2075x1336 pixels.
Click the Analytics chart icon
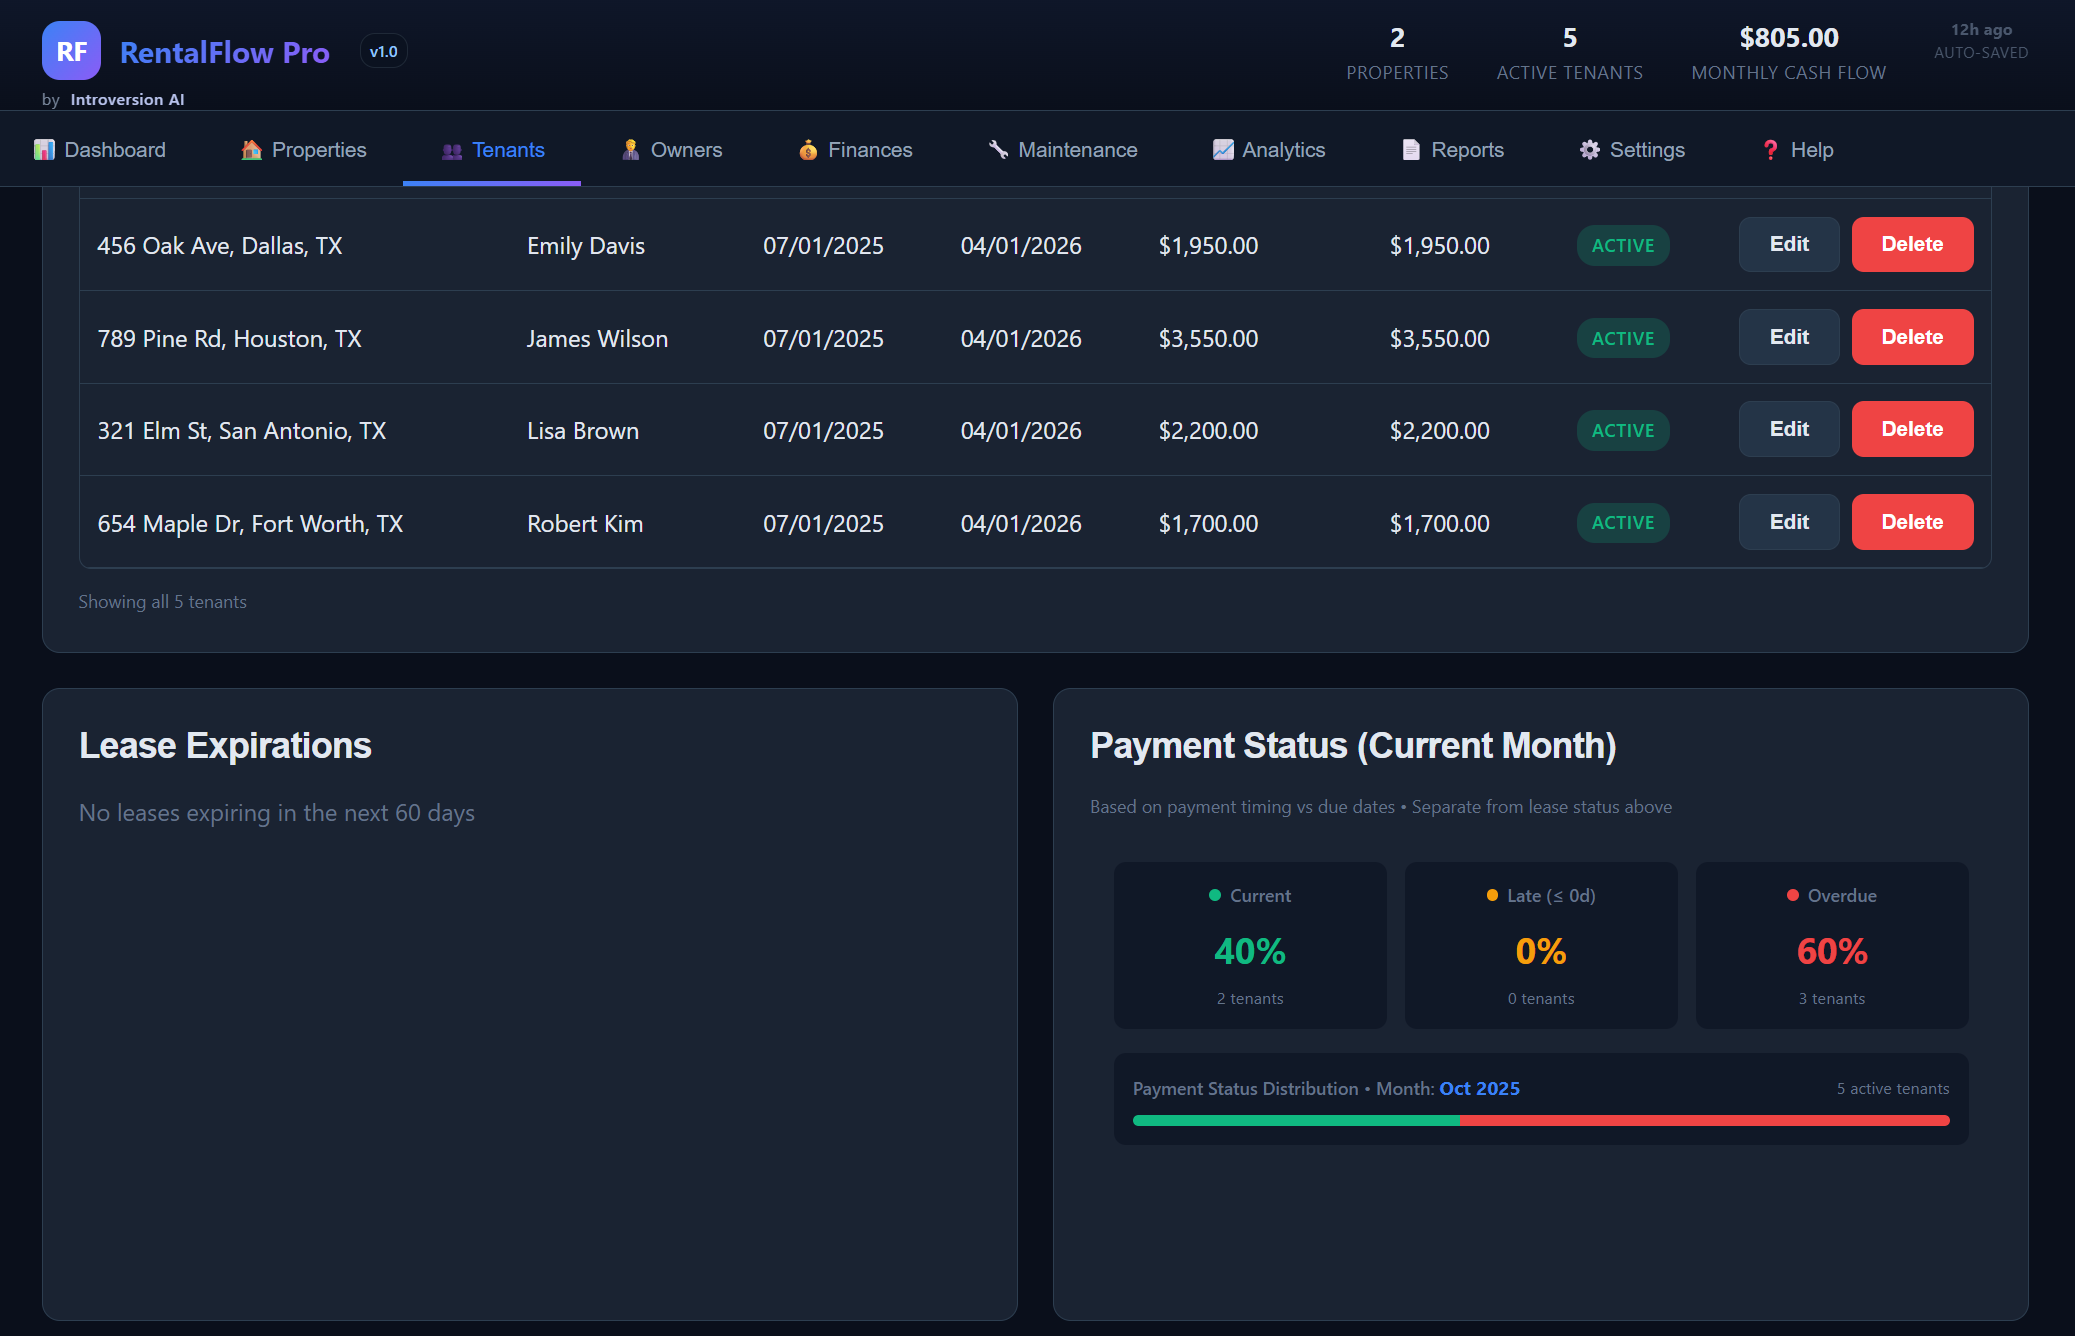click(1222, 149)
